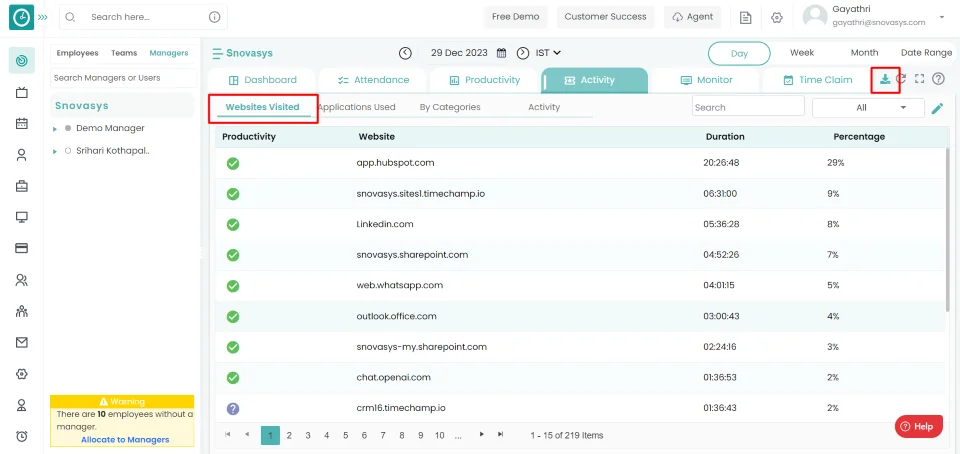Download the activity report
Screen dimensions: 960x454
(885, 79)
